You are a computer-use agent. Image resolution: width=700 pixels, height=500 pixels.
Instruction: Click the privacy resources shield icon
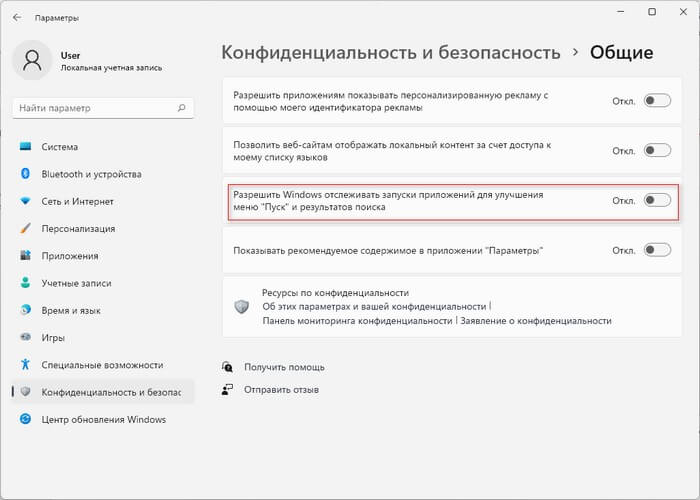point(242,306)
